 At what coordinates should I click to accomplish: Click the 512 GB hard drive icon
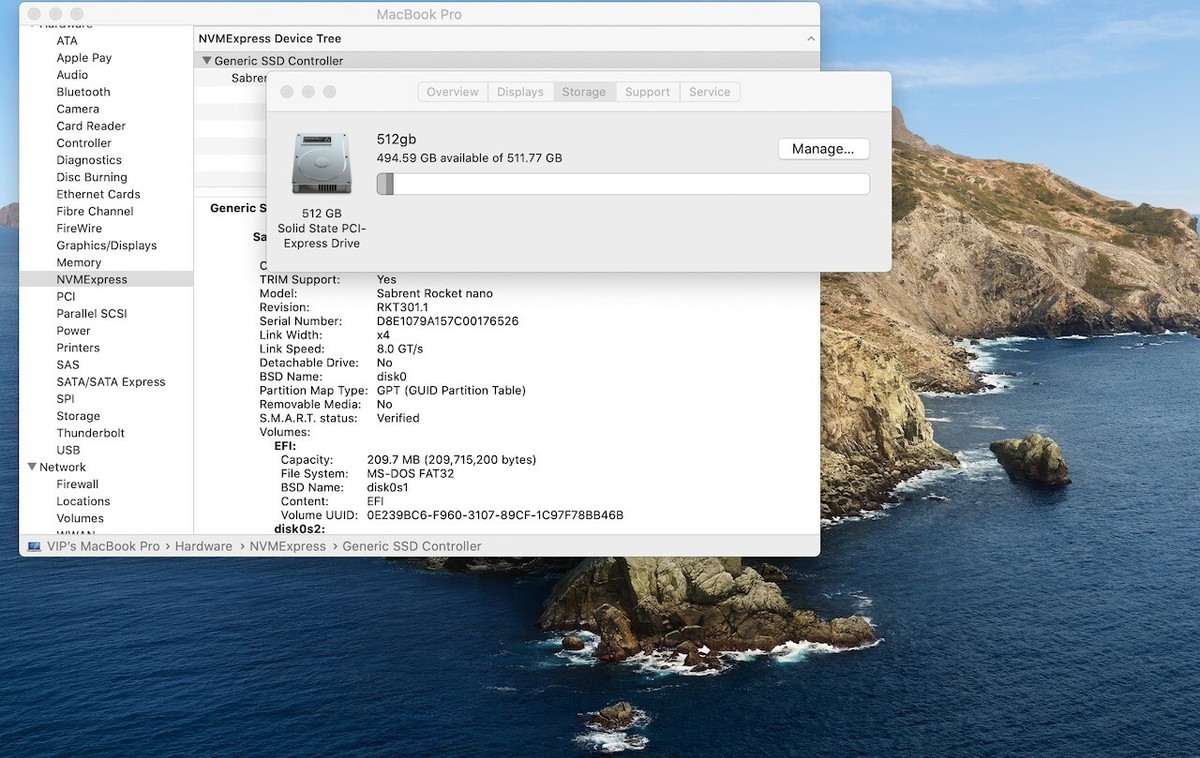tap(321, 164)
